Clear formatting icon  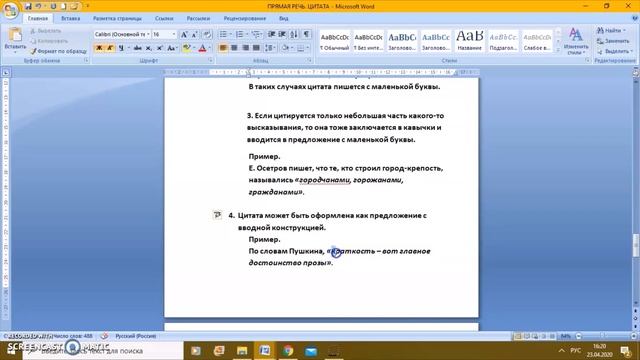207,34
